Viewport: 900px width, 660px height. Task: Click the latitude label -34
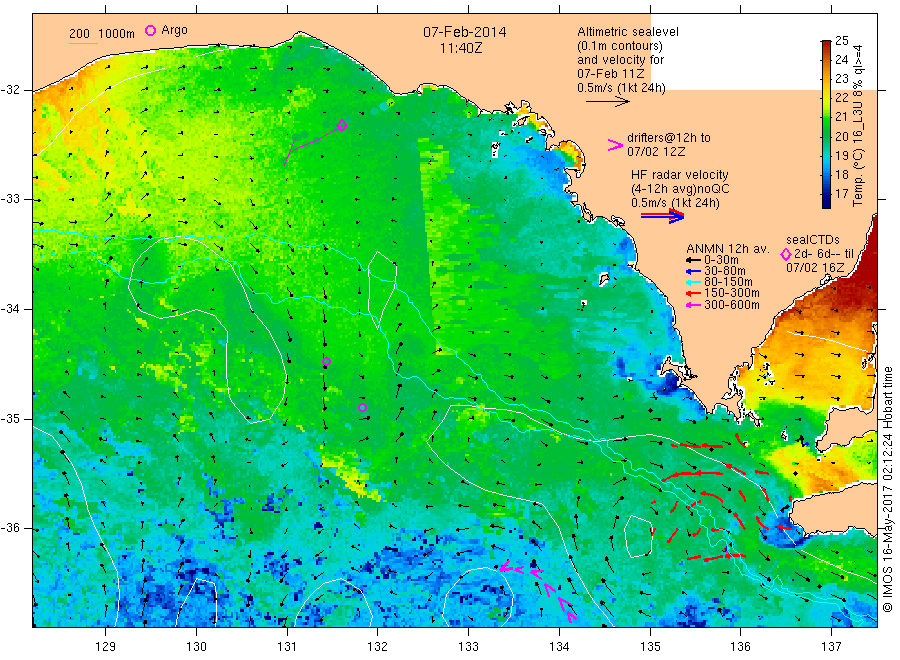[x=10, y=309]
